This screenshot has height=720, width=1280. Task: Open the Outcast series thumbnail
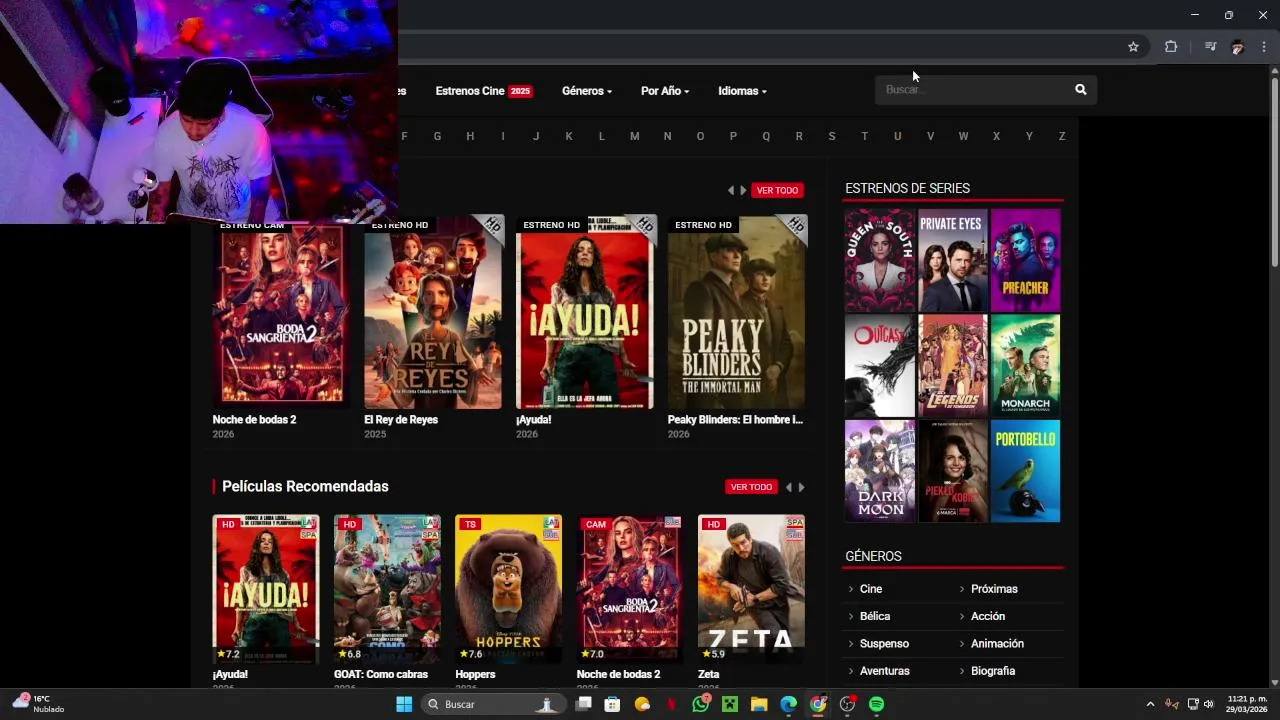coord(880,366)
